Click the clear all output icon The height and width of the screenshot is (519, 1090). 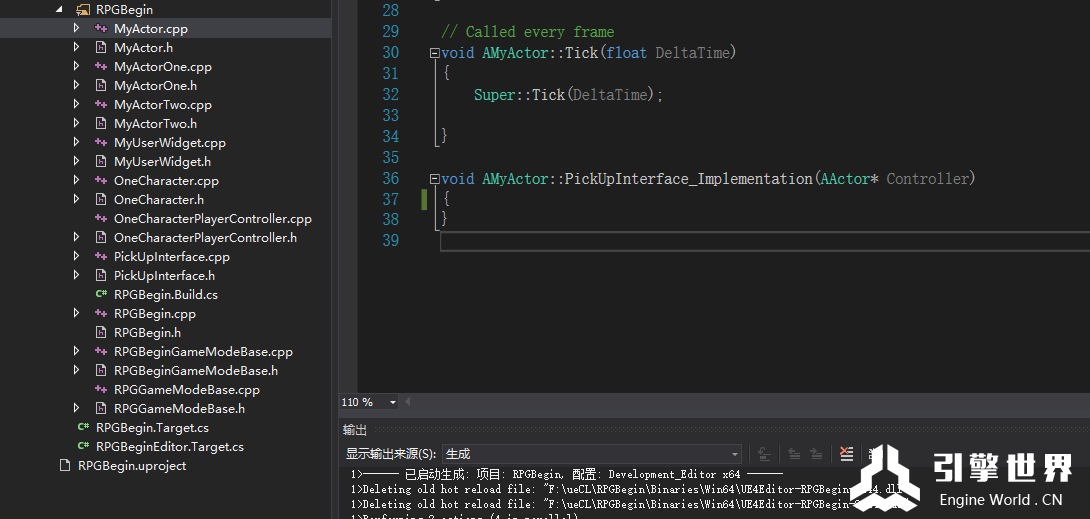pos(846,454)
